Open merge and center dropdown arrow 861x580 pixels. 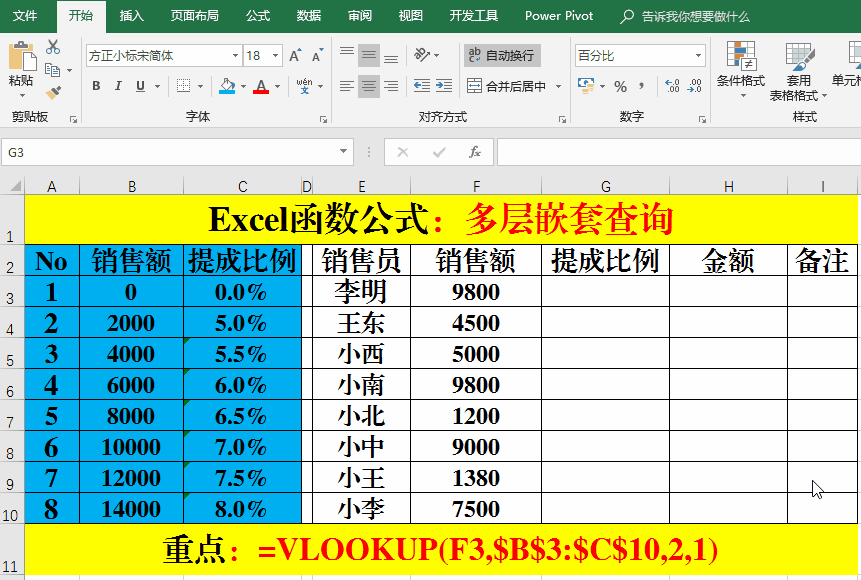[x=558, y=86]
